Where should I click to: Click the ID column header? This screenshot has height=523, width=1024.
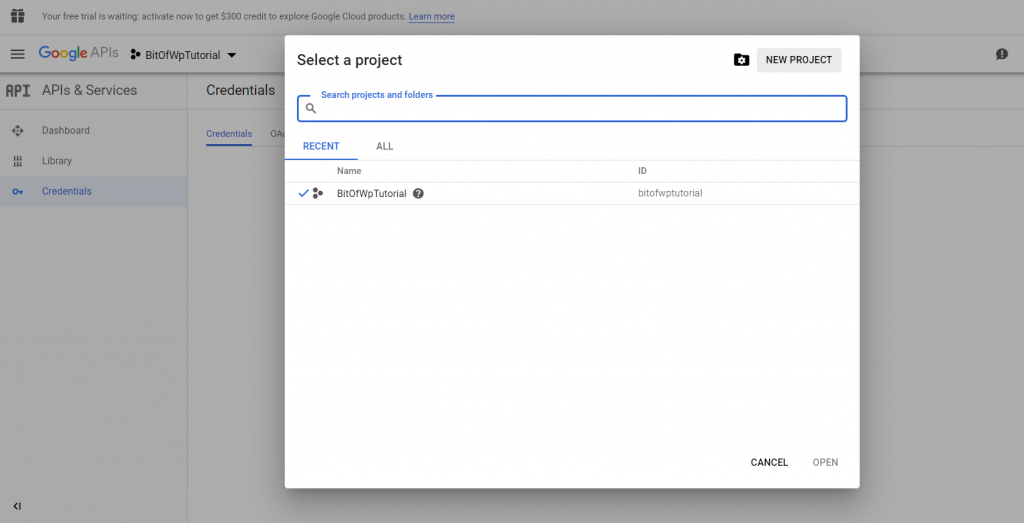(x=643, y=171)
